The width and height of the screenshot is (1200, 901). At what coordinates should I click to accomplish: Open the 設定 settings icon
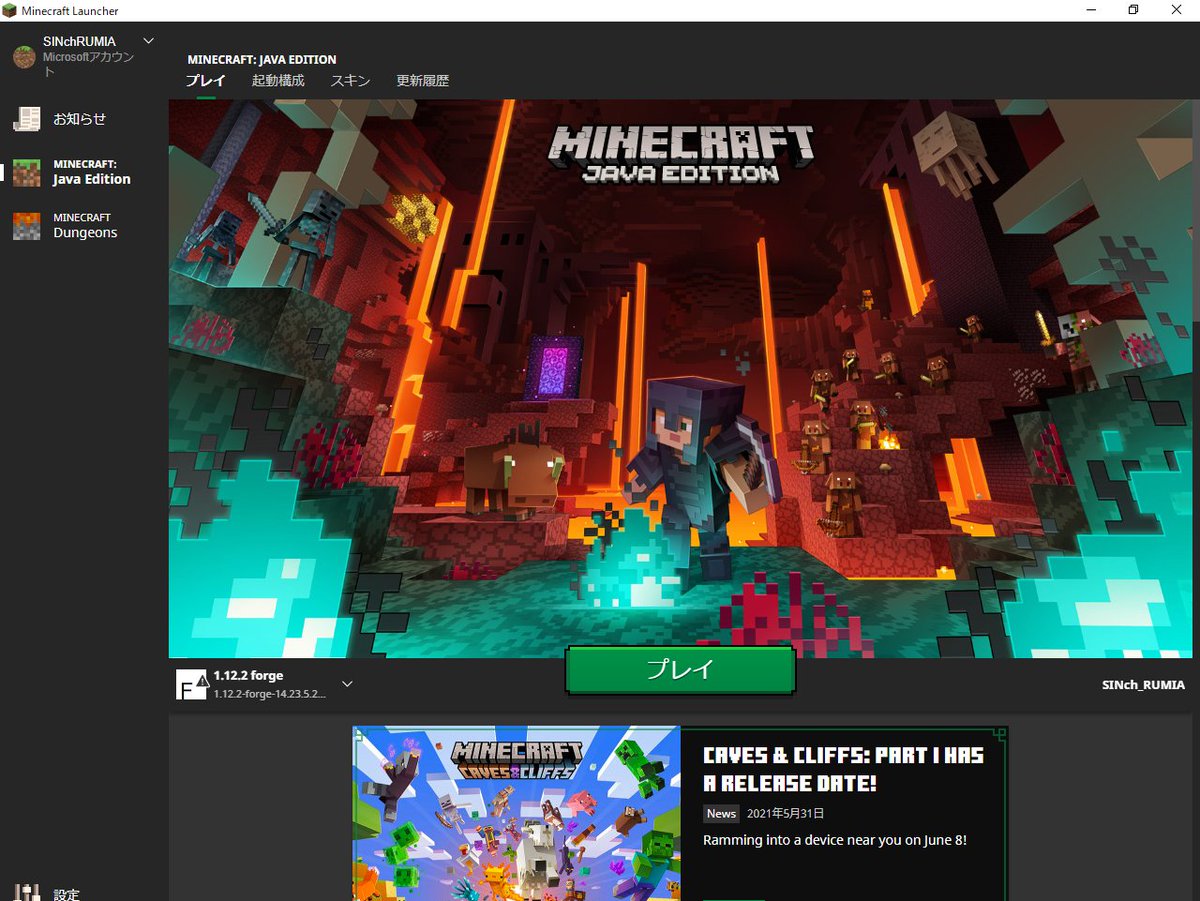click(x=27, y=892)
